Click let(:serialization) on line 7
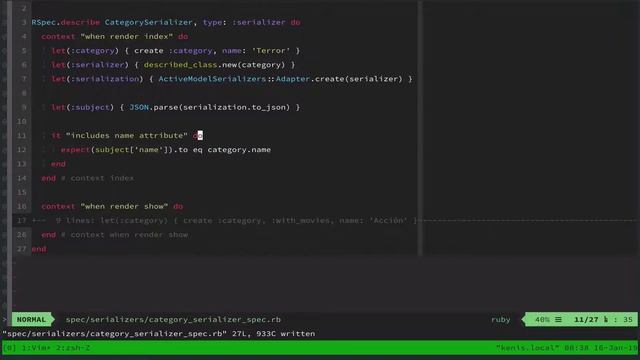This screenshot has width=640, height=360. [x=97, y=79]
